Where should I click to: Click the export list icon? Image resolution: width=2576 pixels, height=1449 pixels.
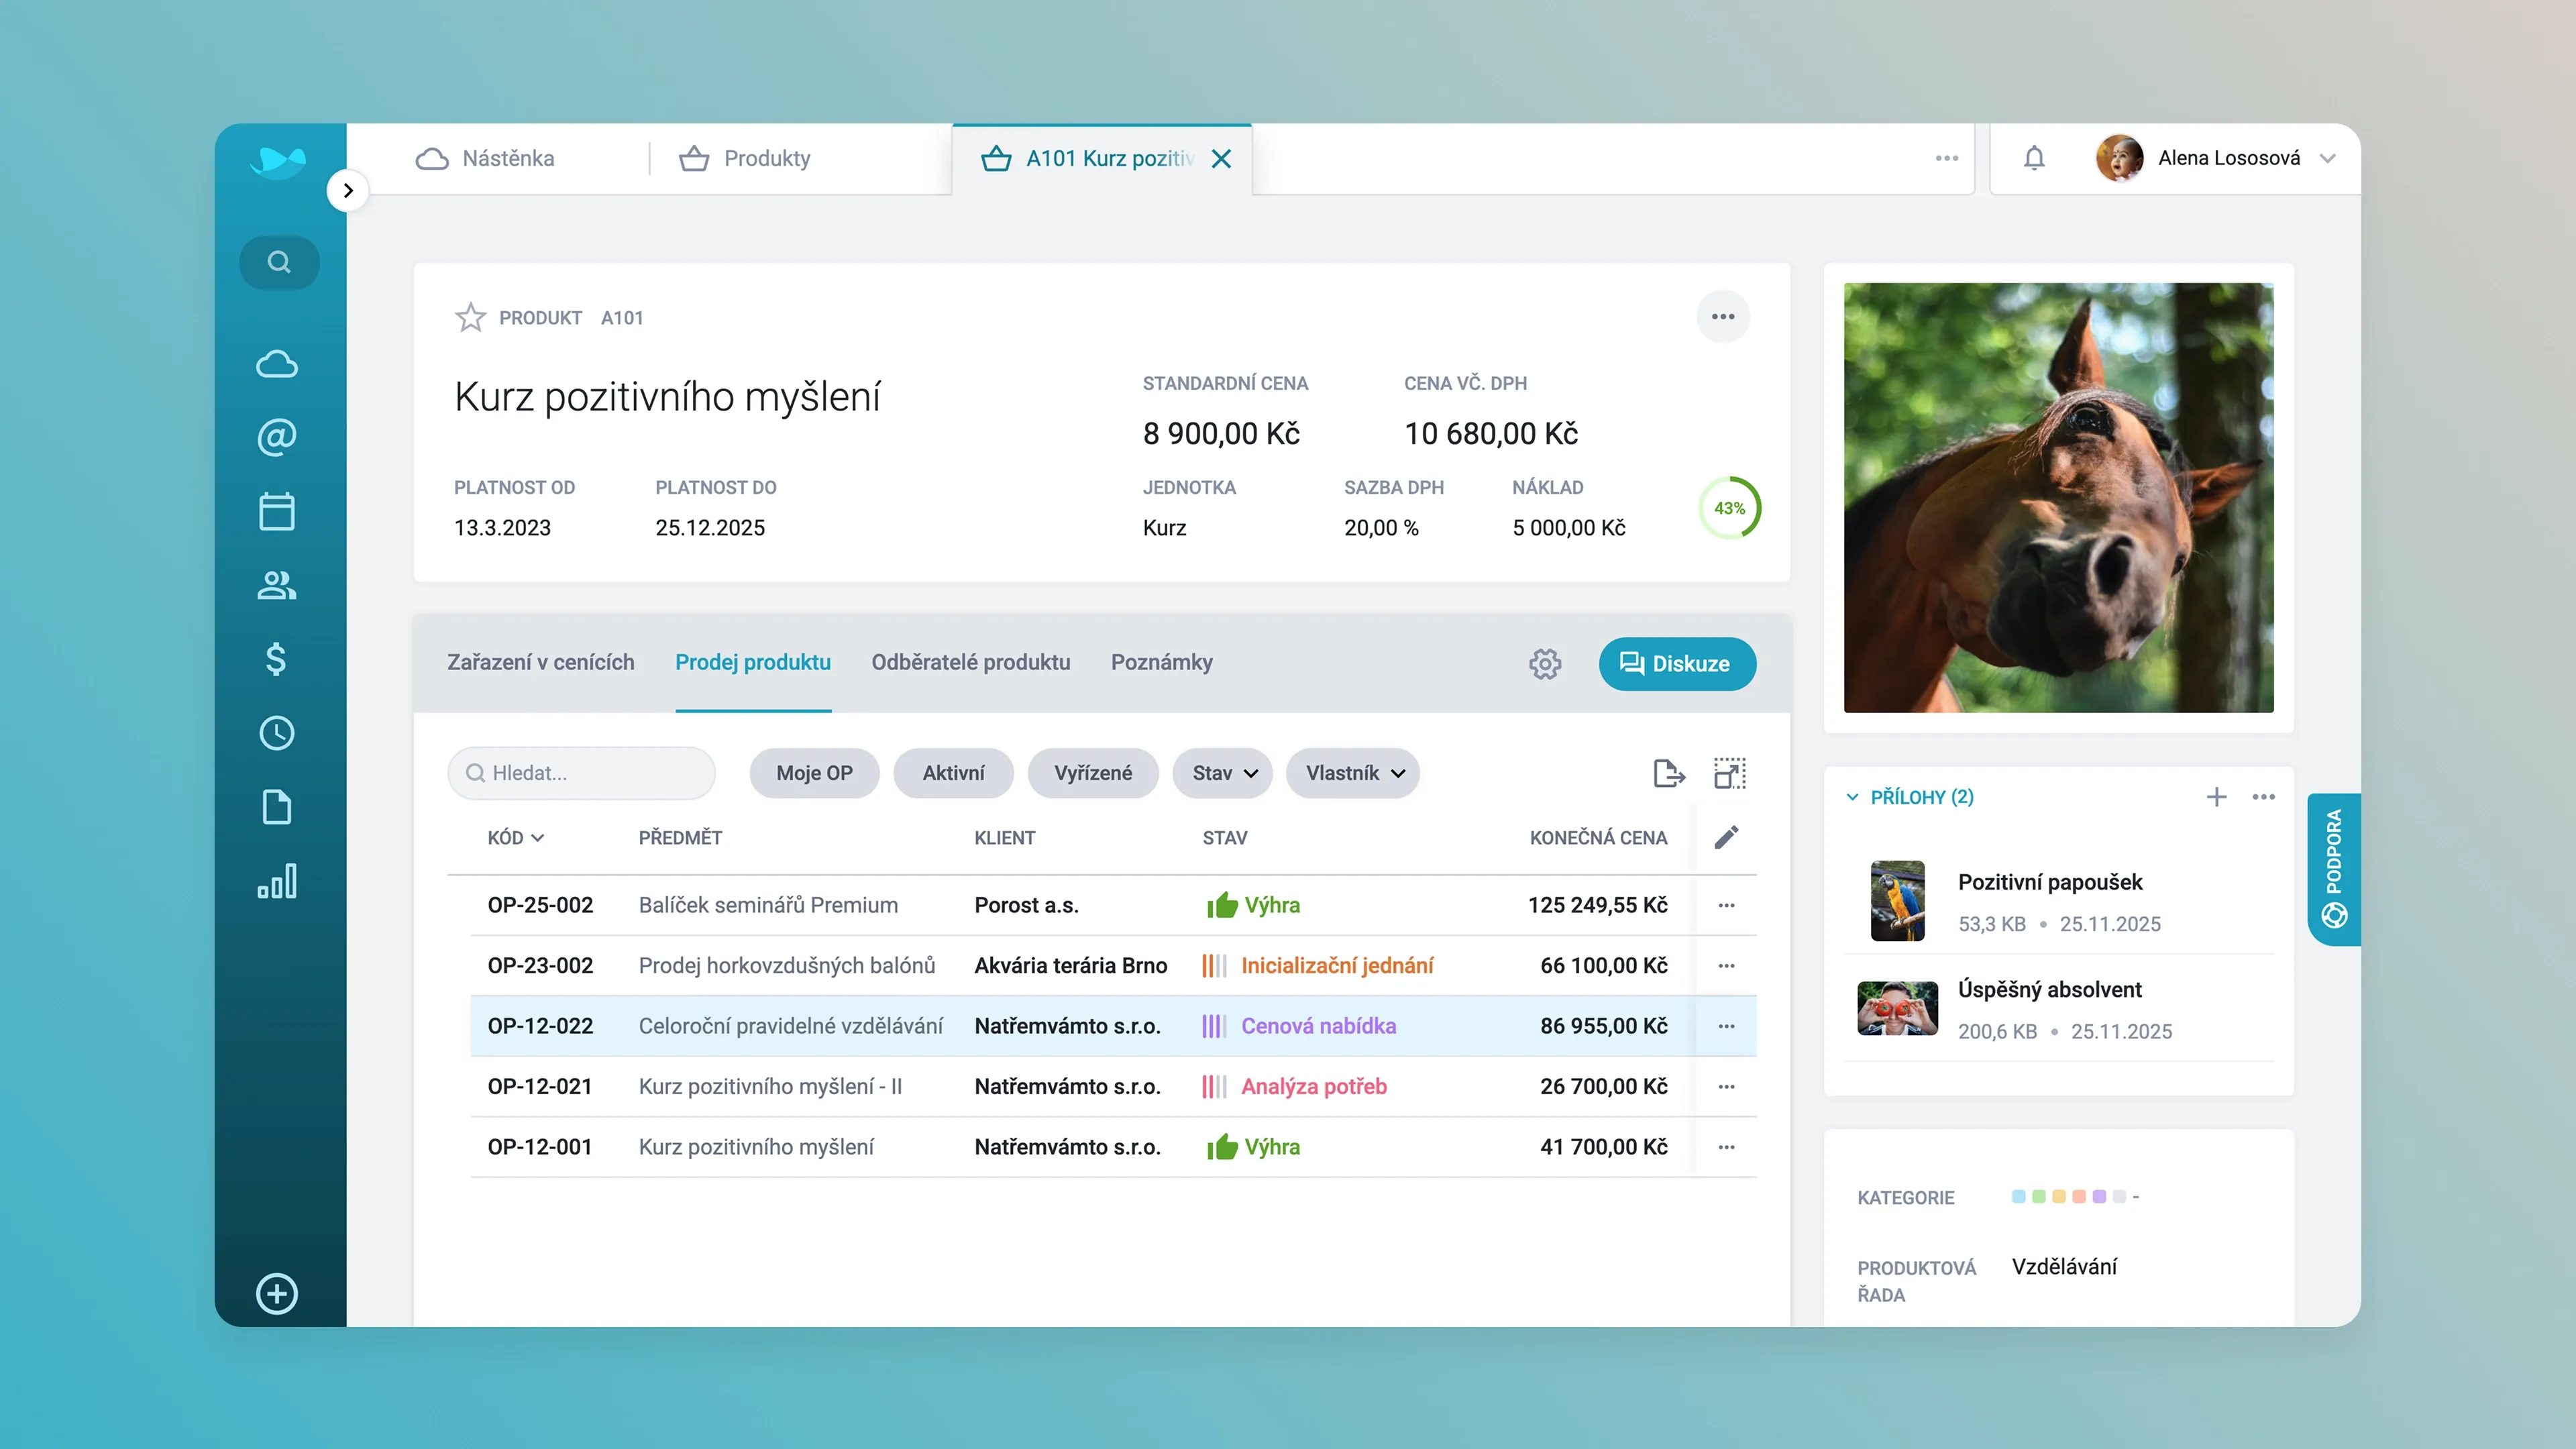coord(1669,773)
